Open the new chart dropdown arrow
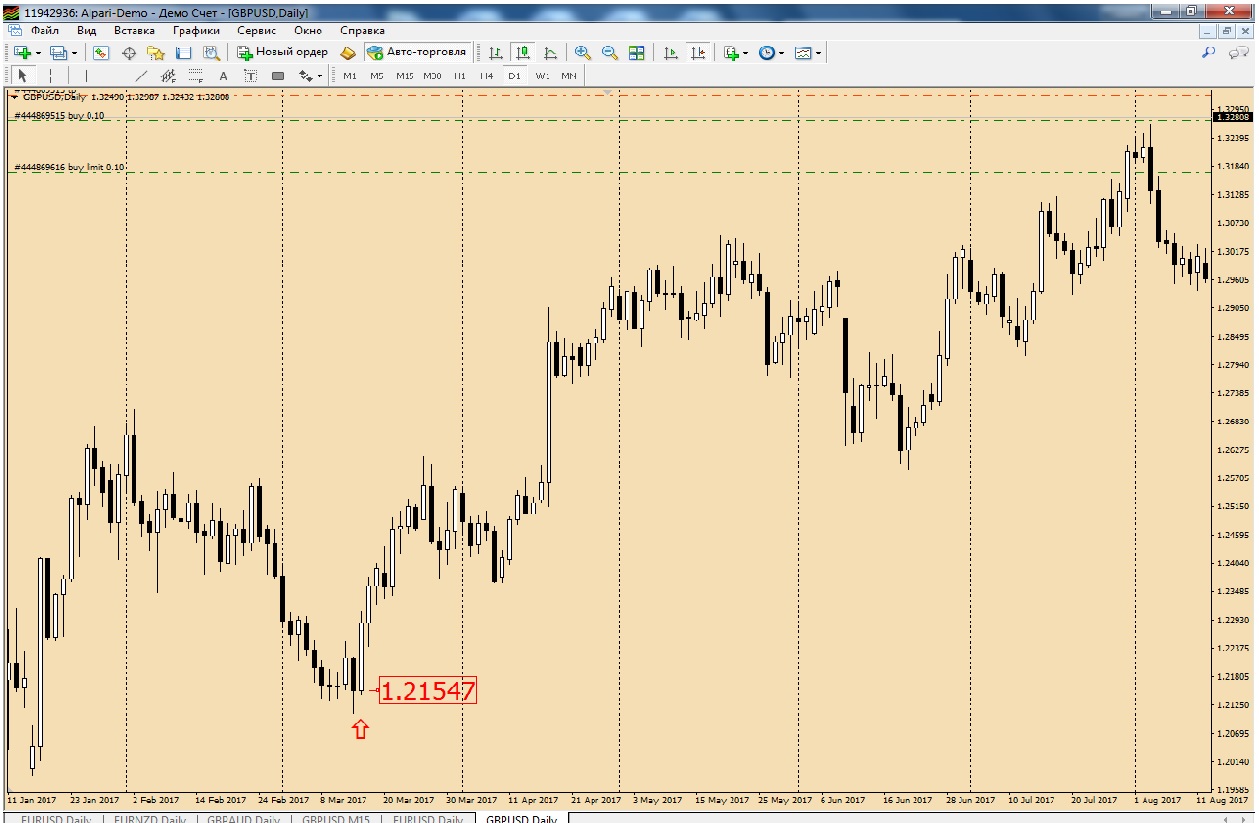The height and width of the screenshot is (823, 1259). pos(38,52)
